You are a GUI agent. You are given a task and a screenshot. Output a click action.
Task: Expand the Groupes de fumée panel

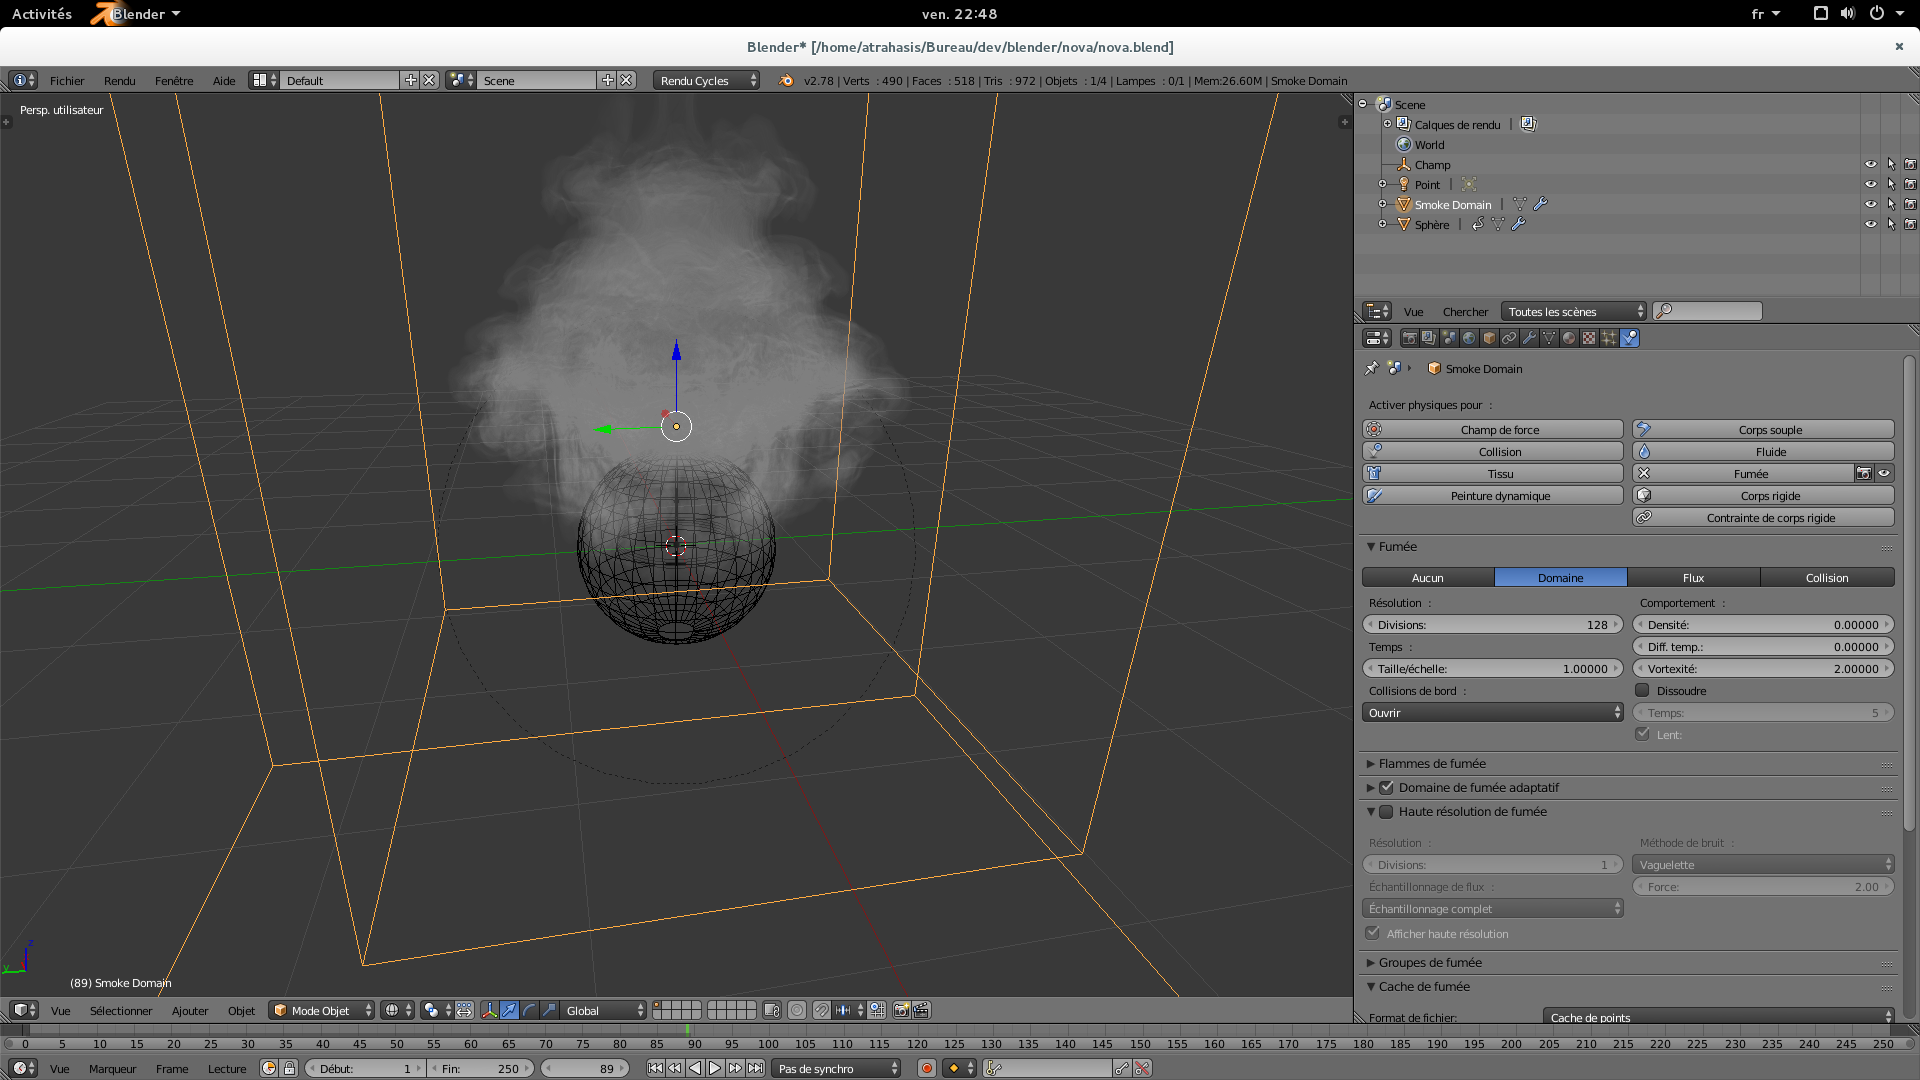[1429, 962]
